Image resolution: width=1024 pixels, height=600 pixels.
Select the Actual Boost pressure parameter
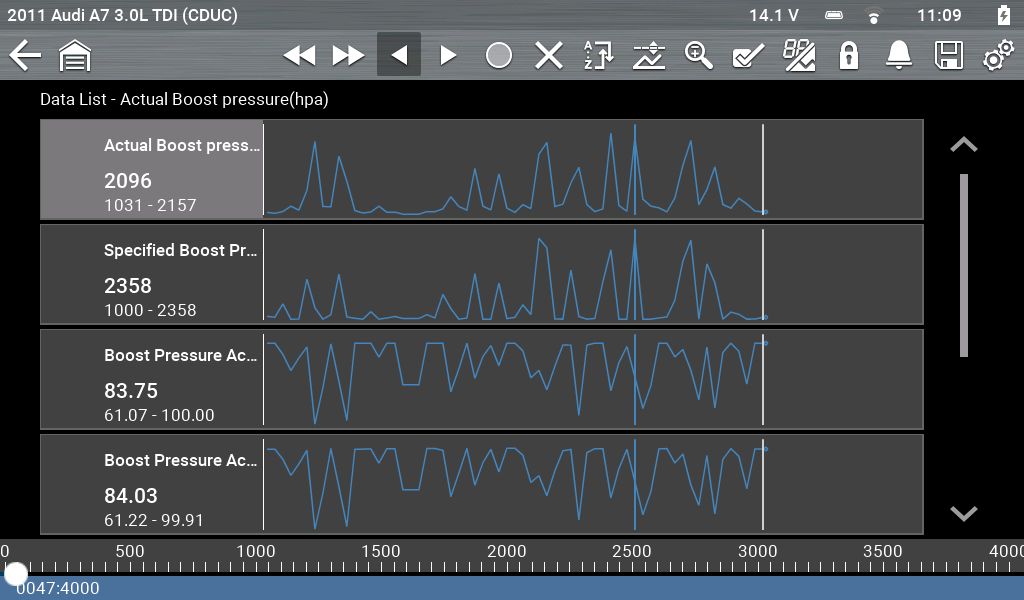click(x=152, y=170)
